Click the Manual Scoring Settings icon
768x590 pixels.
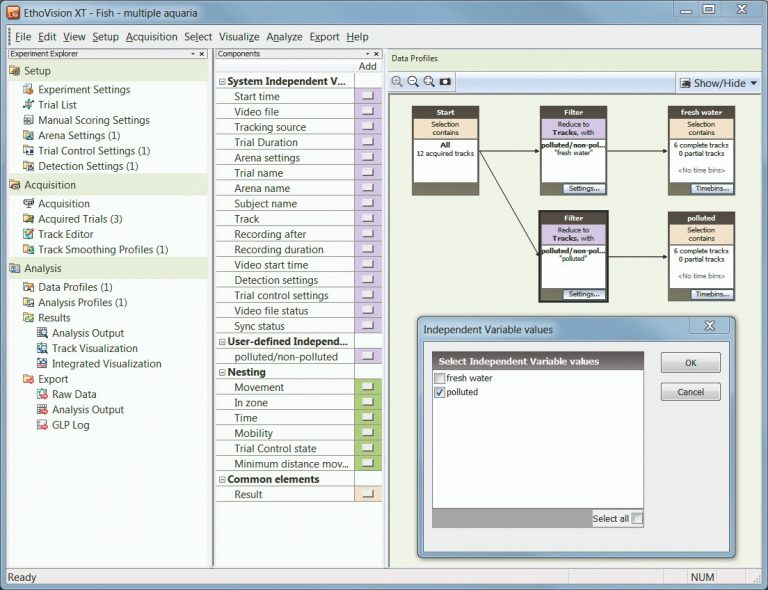[28, 120]
